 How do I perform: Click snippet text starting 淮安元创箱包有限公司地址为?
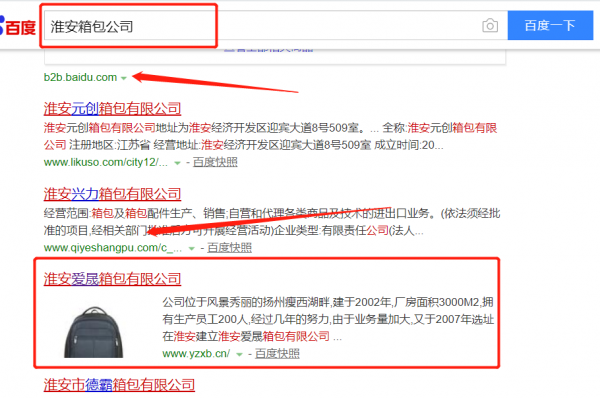coord(271,136)
